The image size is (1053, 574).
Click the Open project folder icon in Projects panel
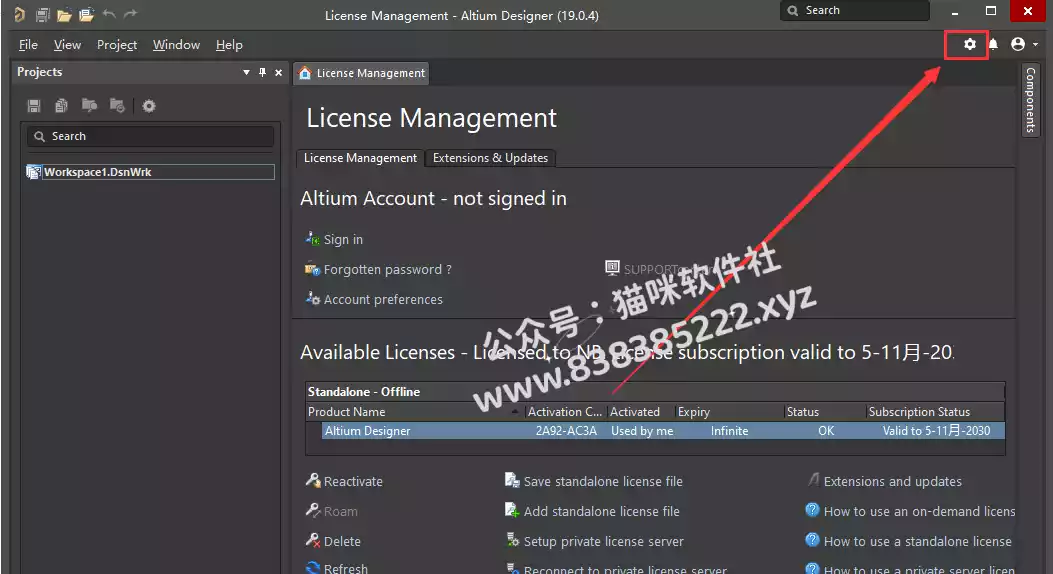89,105
